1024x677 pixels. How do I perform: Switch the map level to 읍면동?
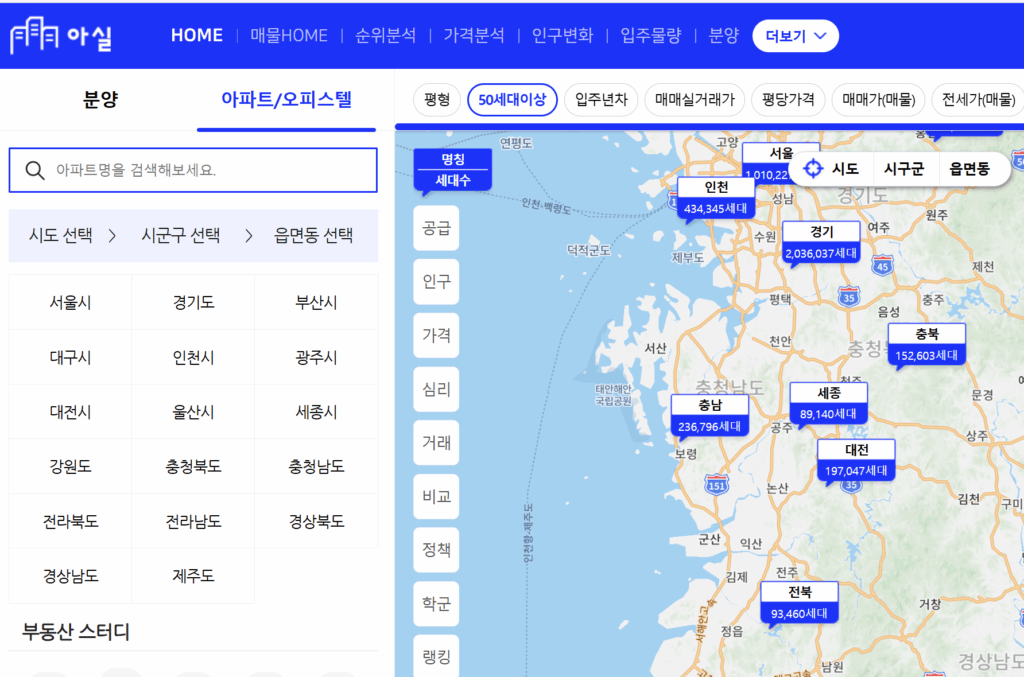point(966,169)
